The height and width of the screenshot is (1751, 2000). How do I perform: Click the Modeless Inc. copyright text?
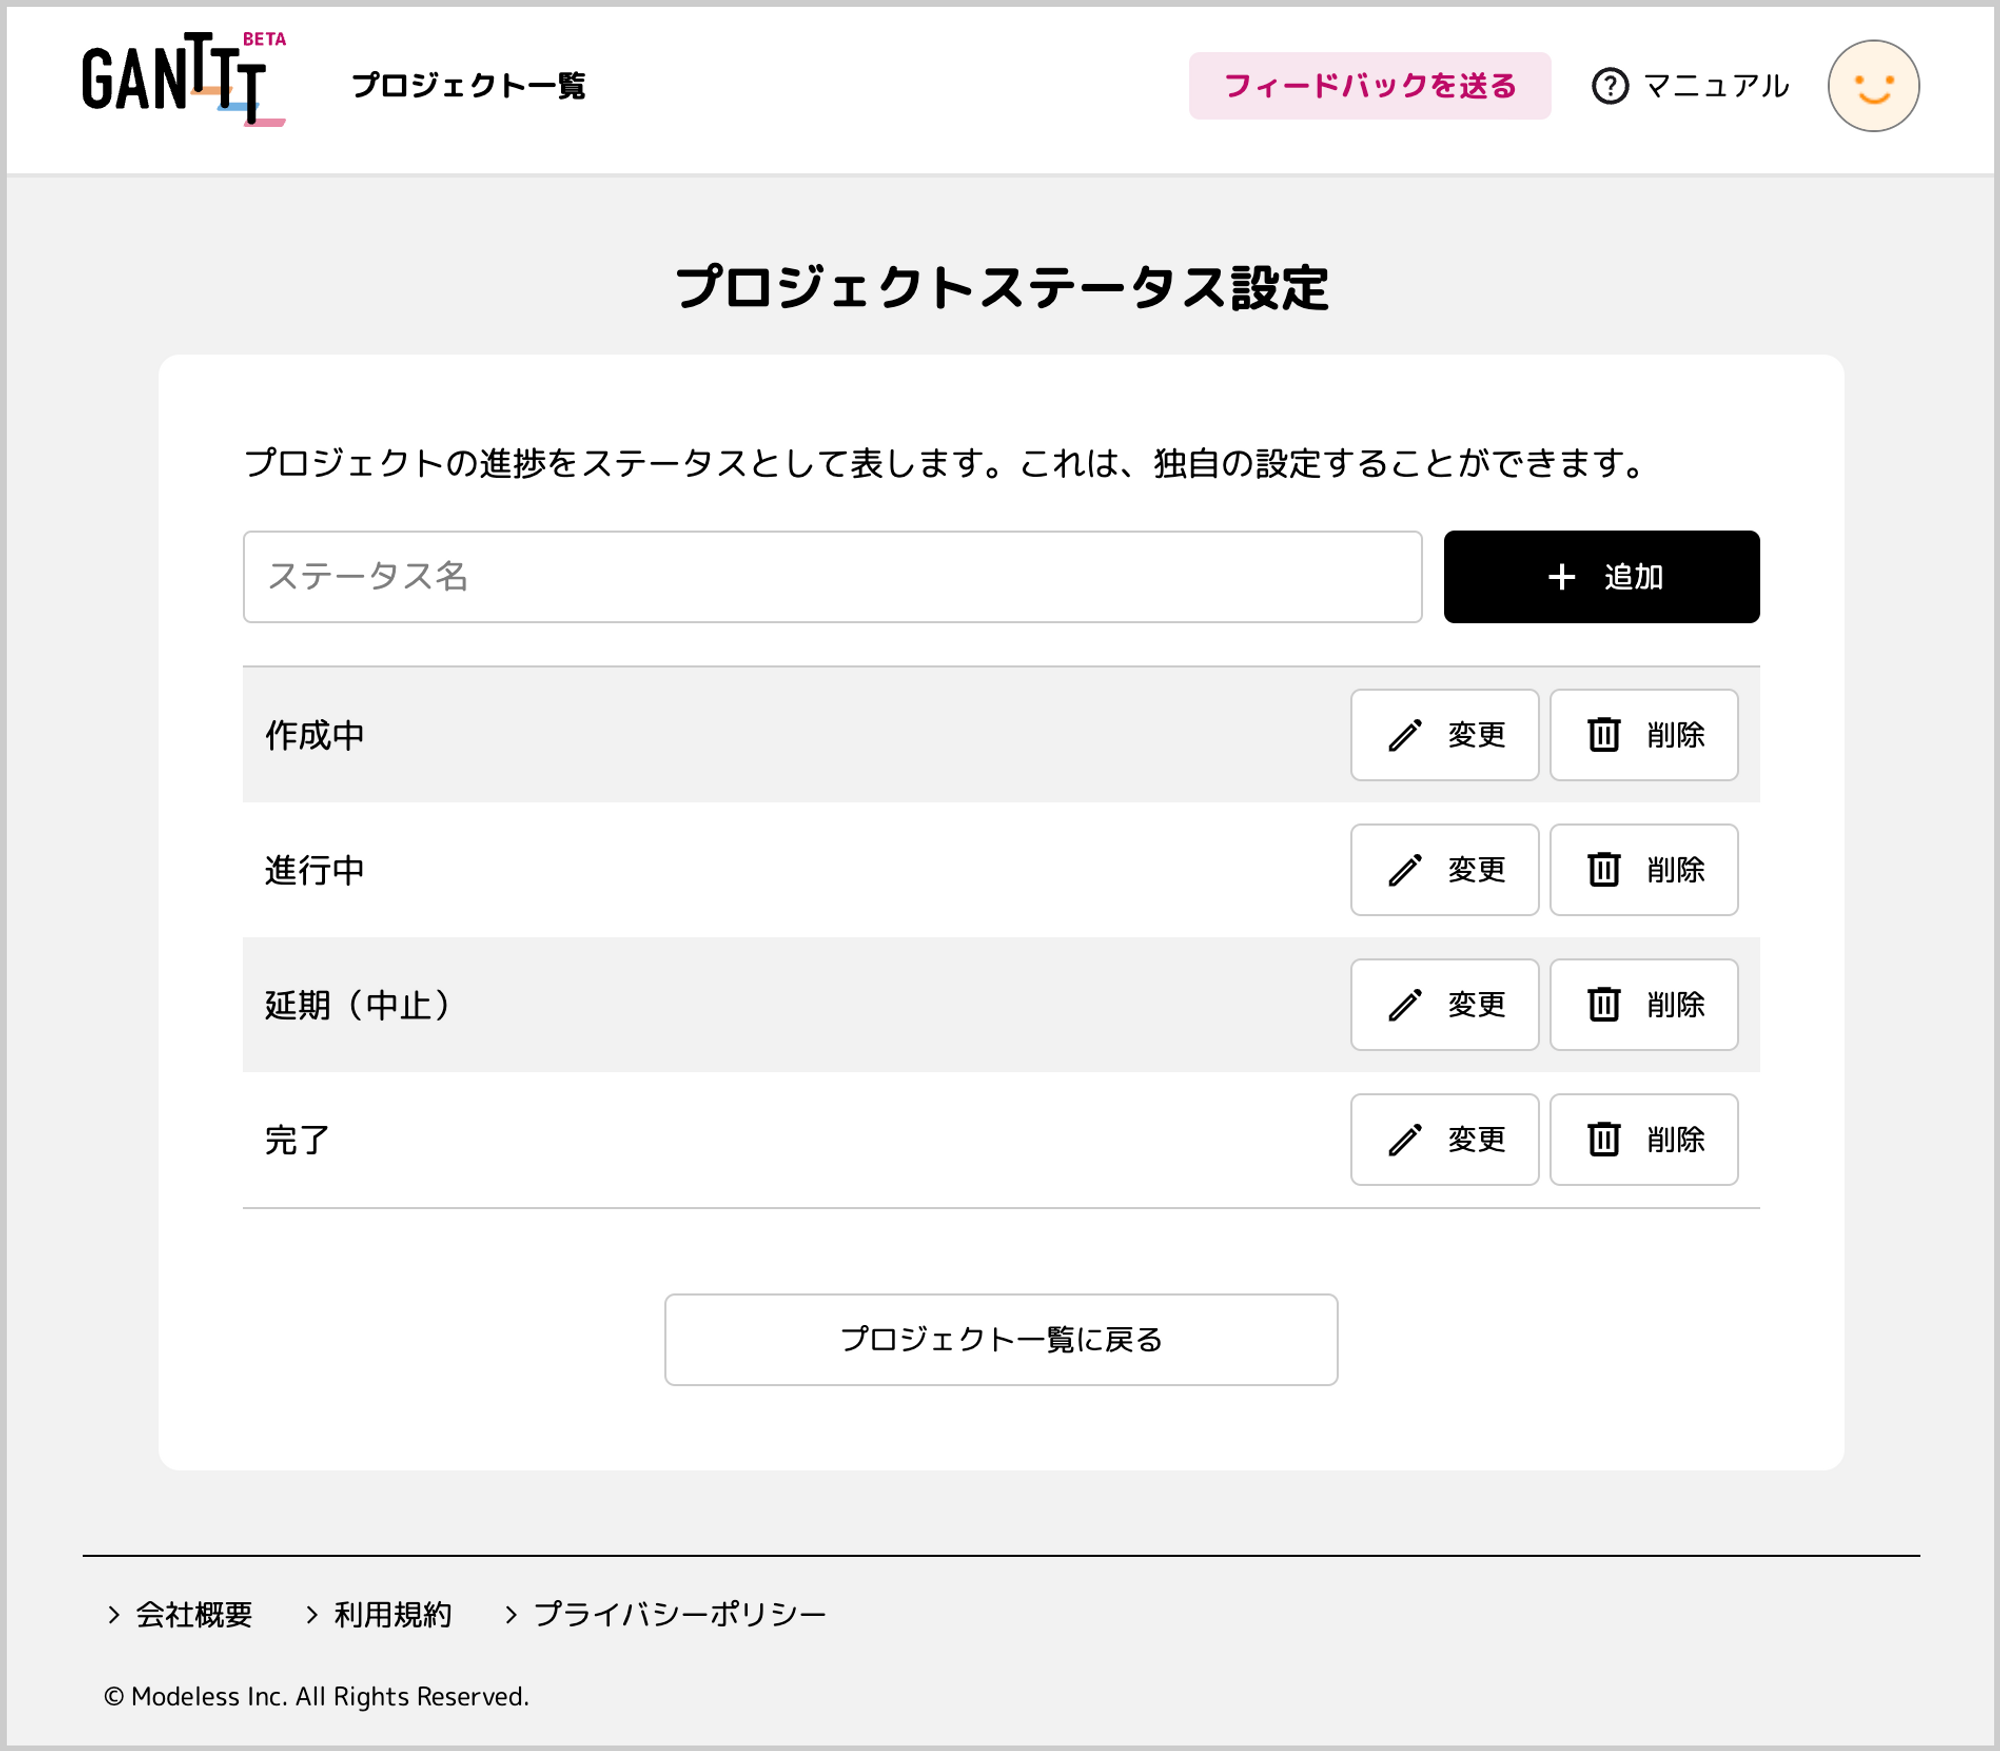coord(316,1697)
